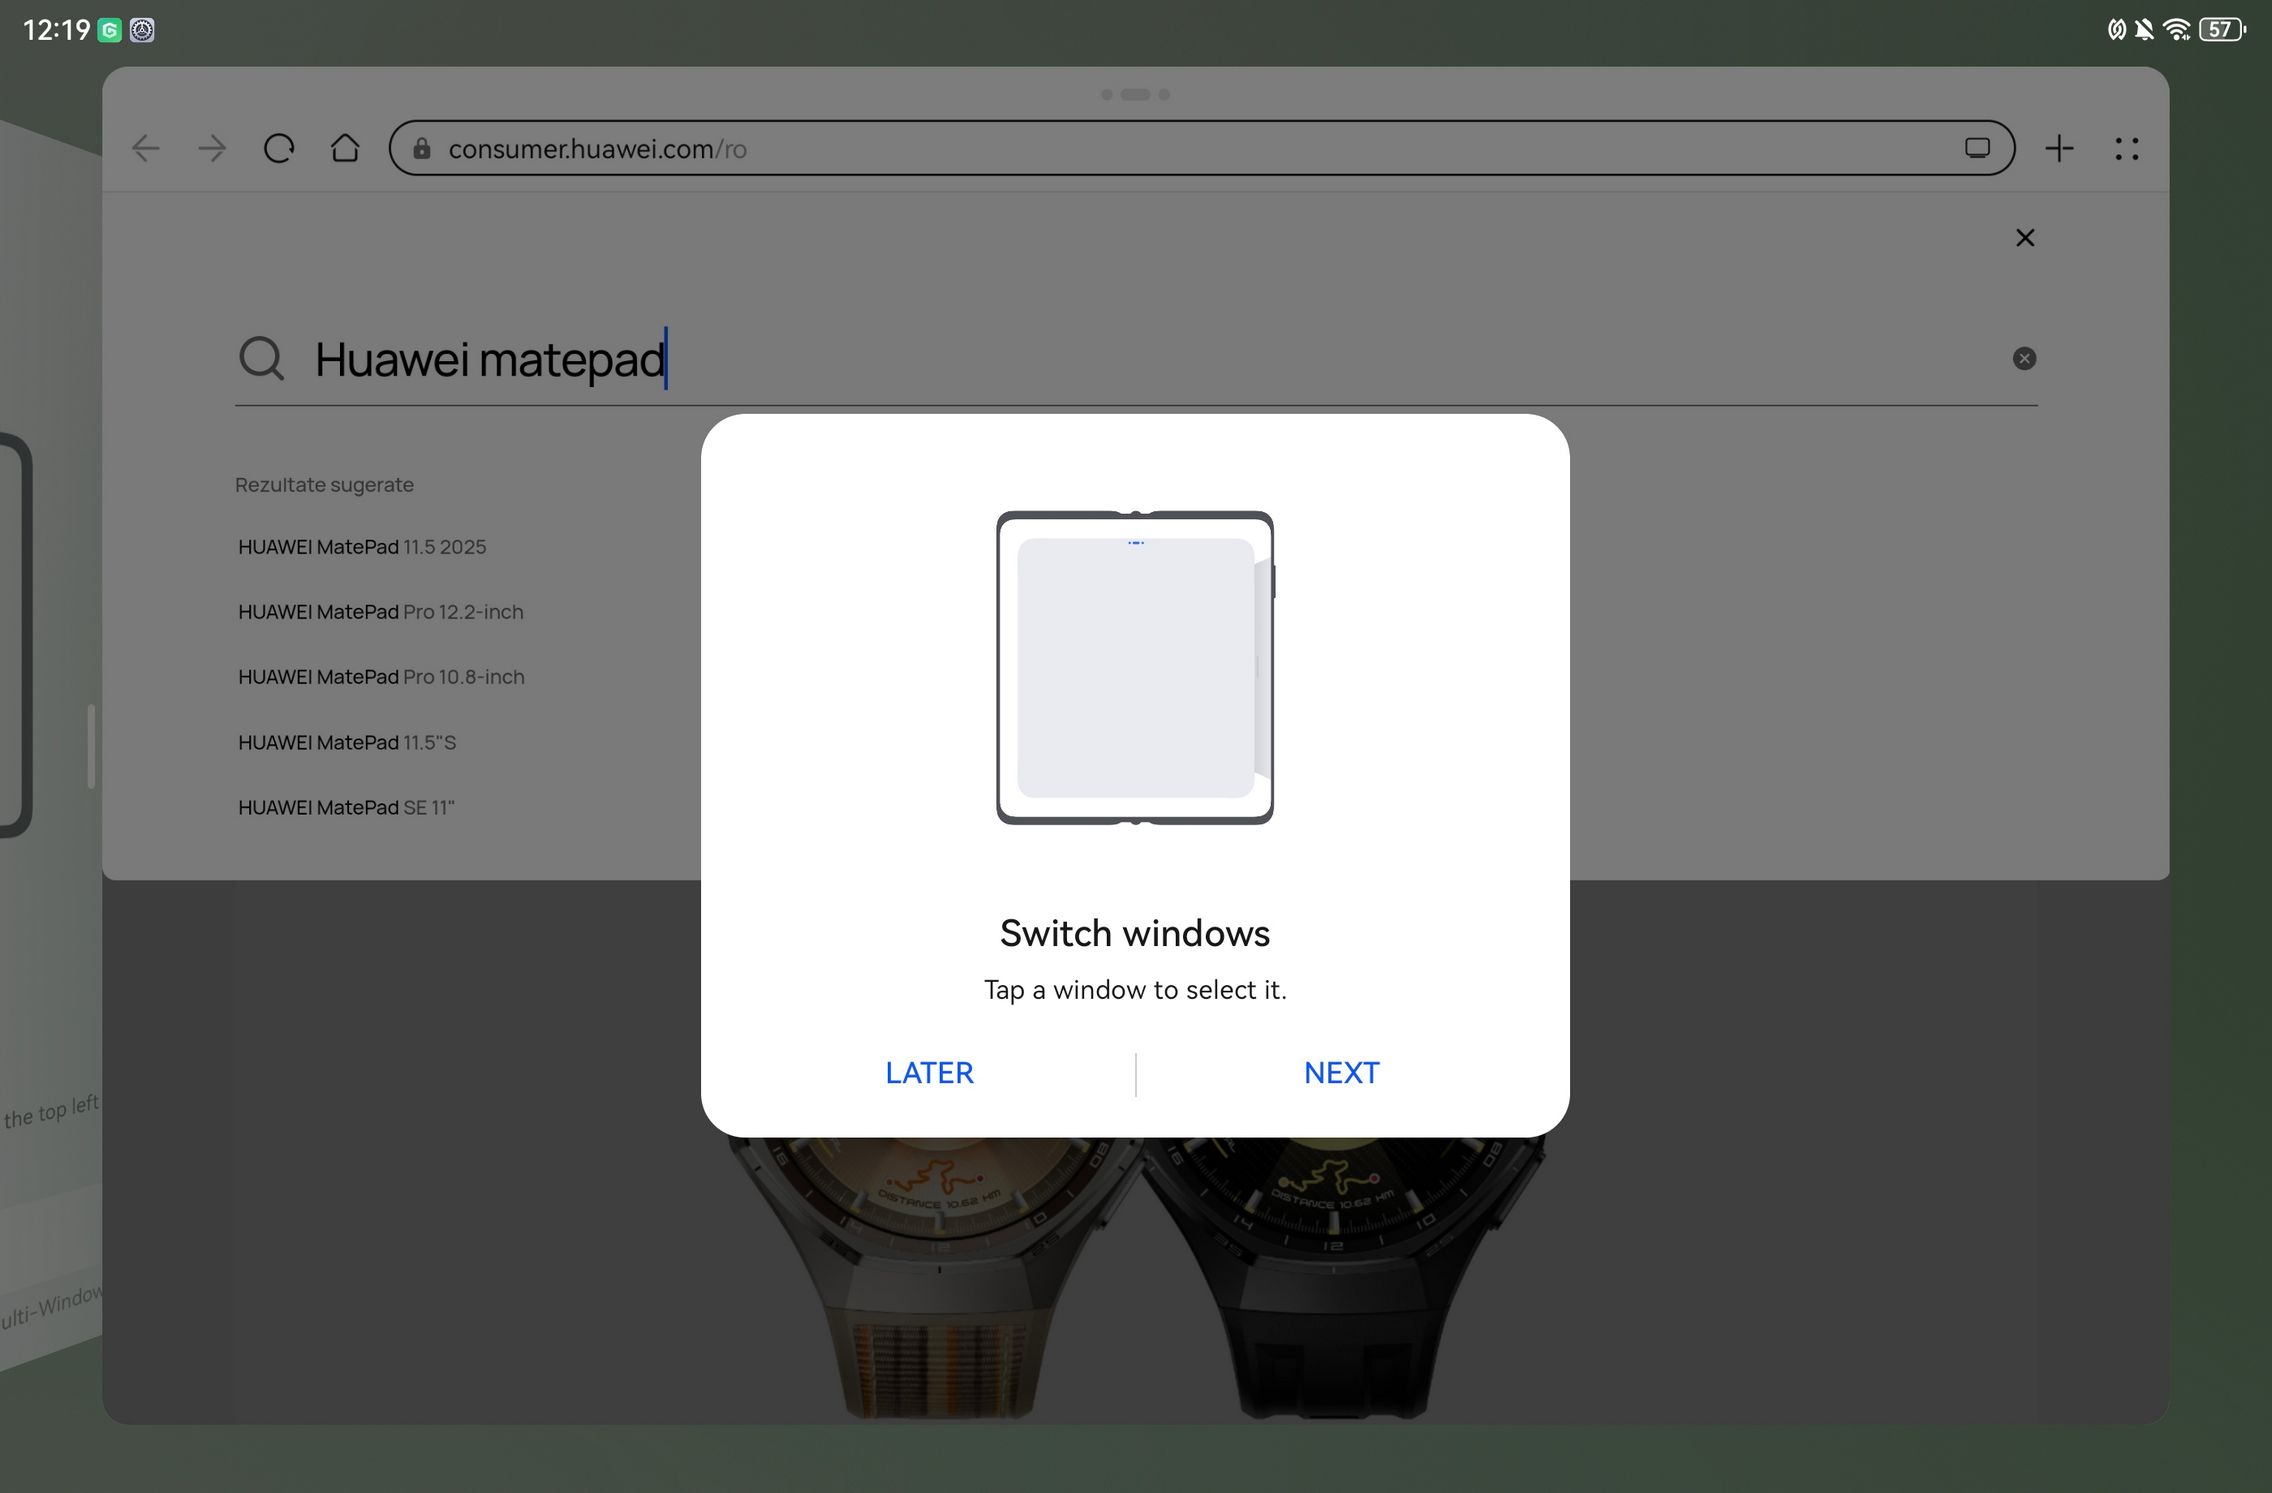Viewport: 2272px width, 1493px height.
Task: Close the search overlay X
Action: pyautogui.click(x=2025, y=238)
